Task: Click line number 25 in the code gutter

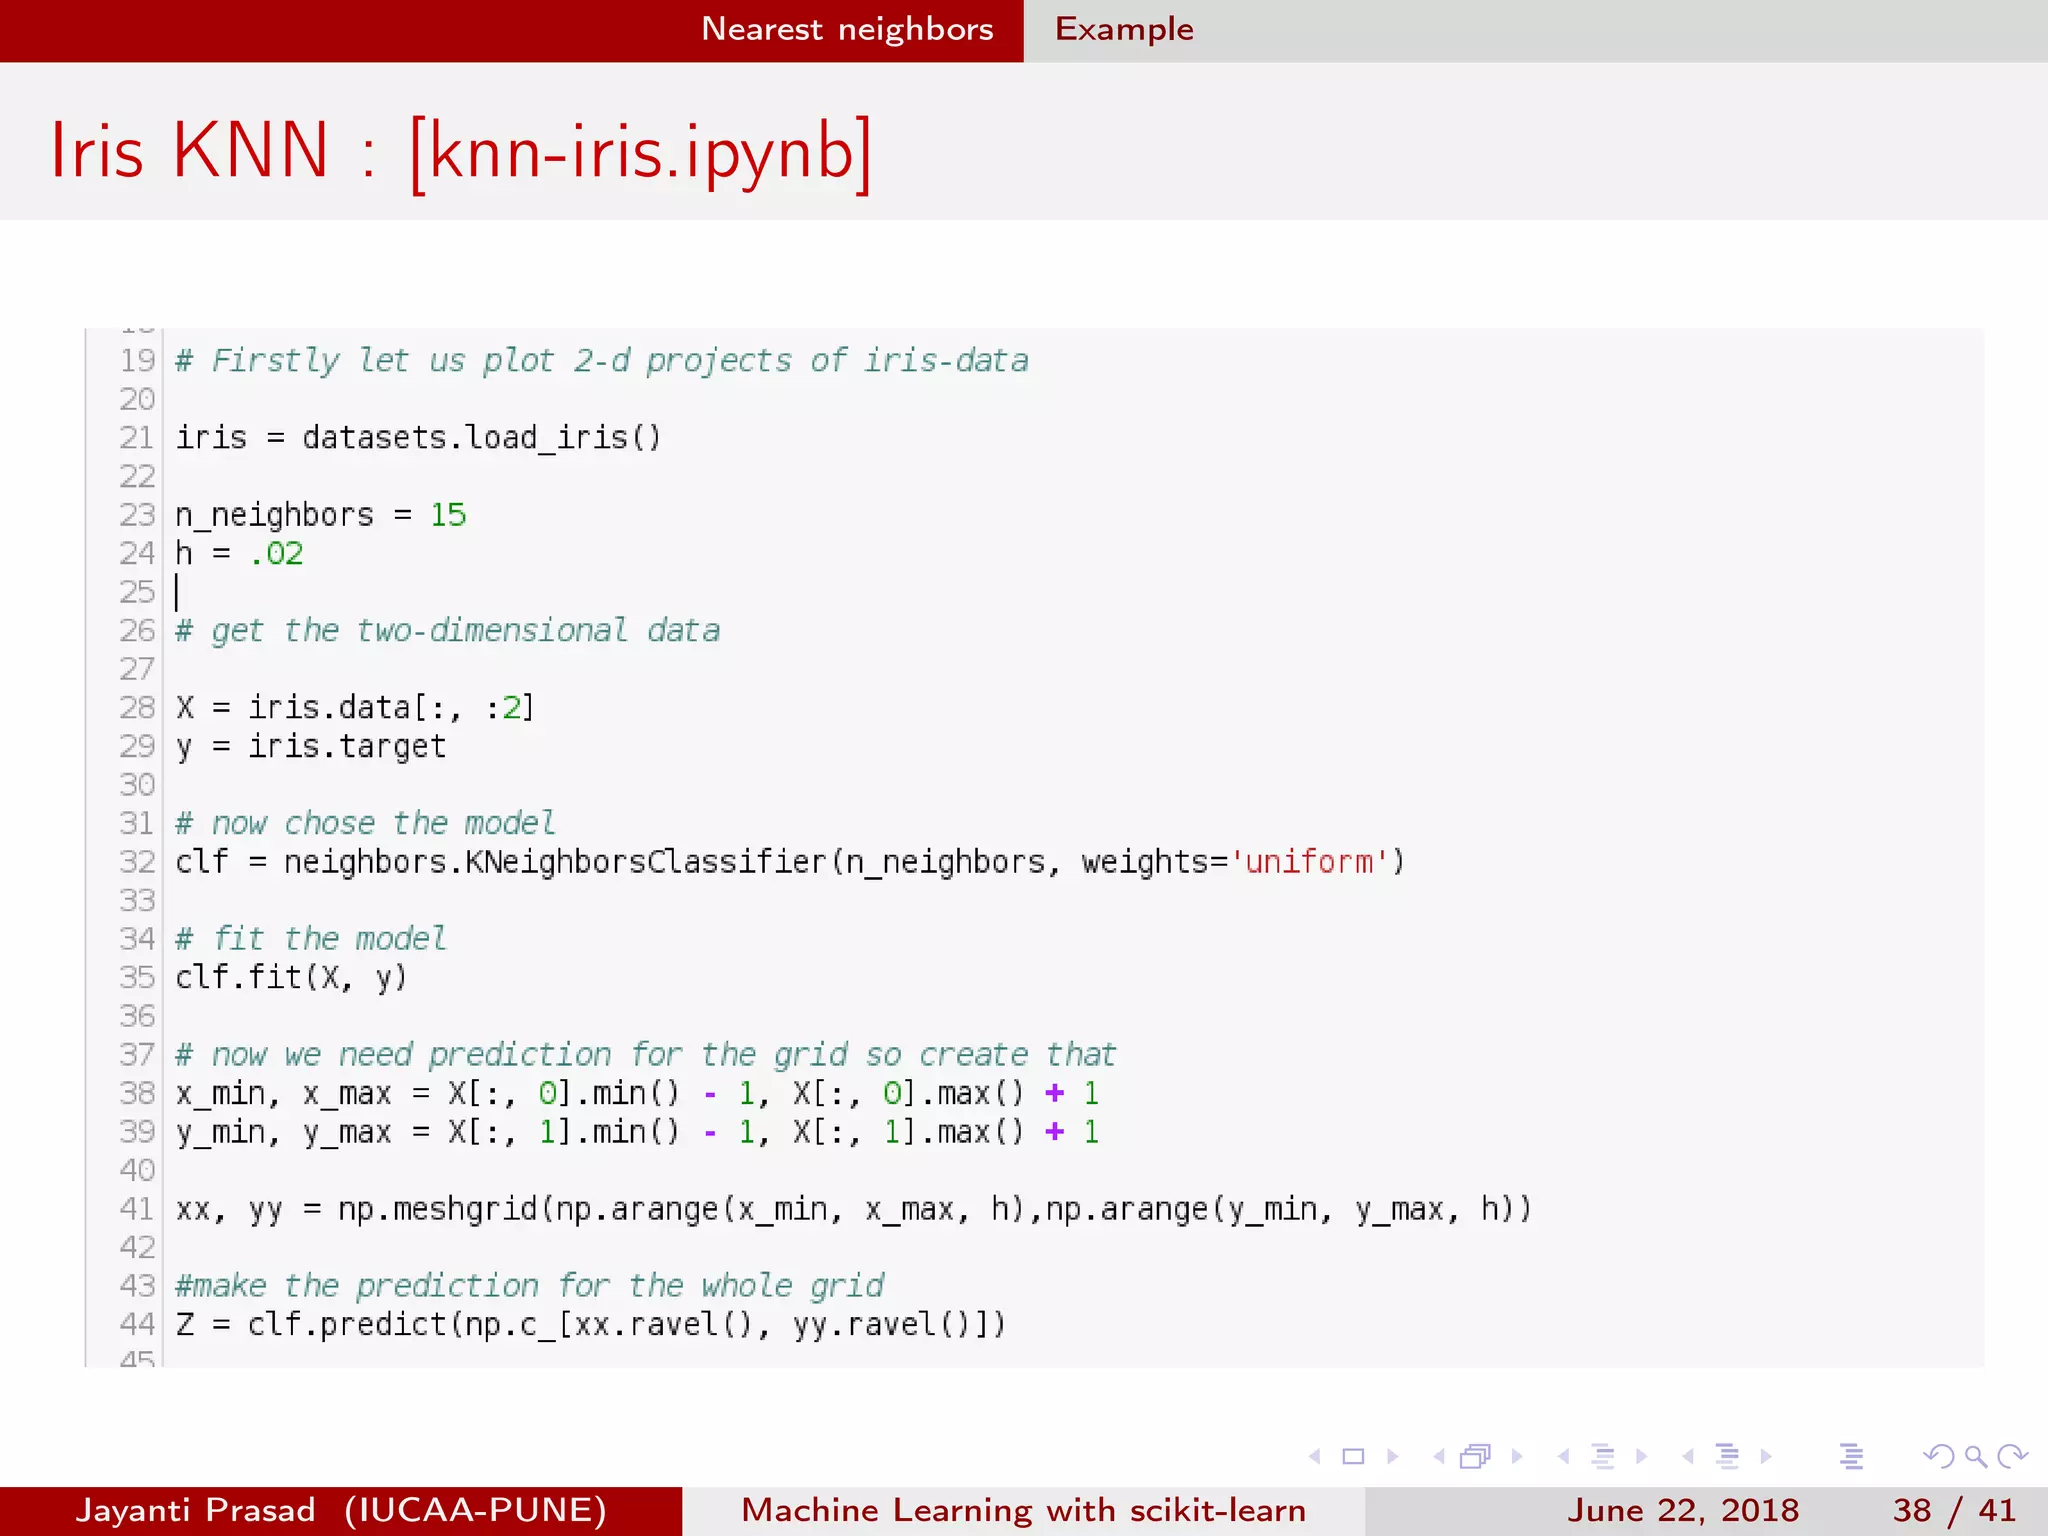Action: (137, 592)
